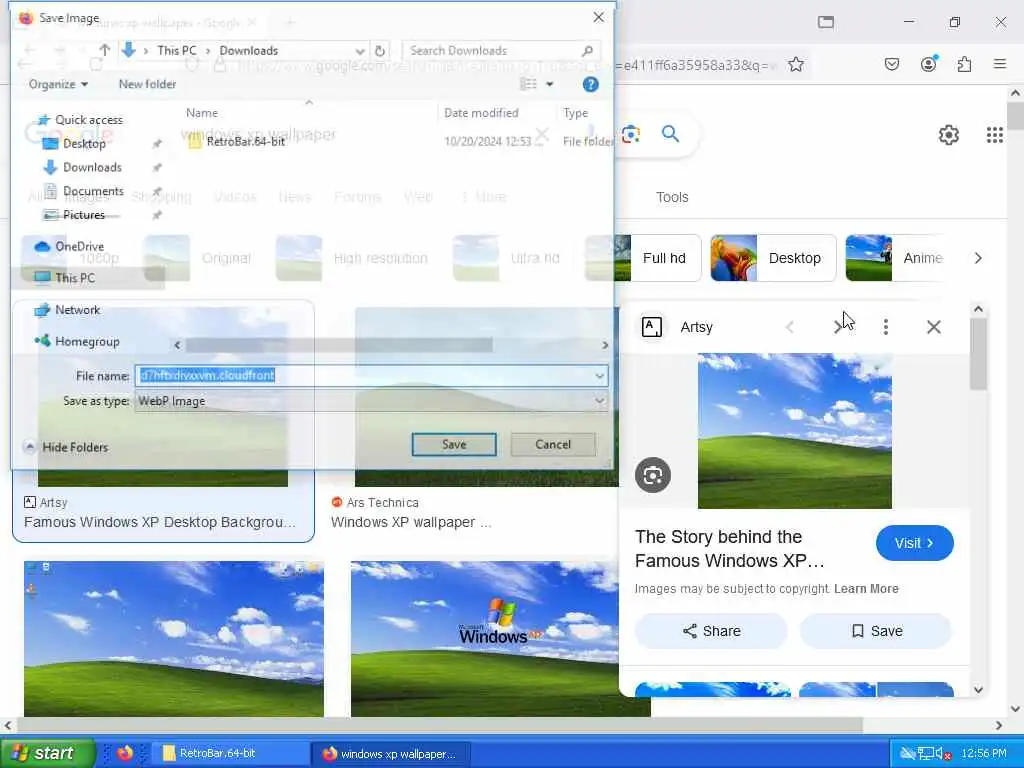Open the Tools option in Google Images
1024x768 pixels.
[x=672, y=197]
